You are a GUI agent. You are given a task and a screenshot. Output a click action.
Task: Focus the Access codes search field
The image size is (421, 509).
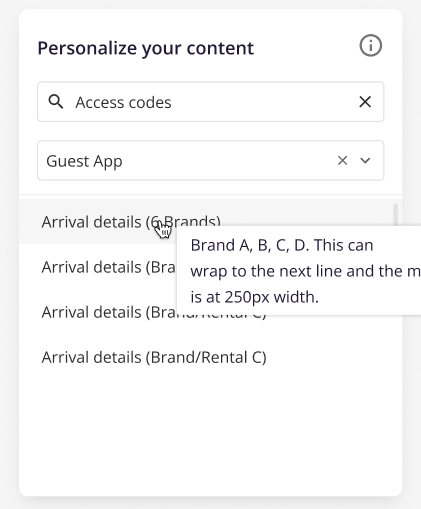click(x=210, y=102)
